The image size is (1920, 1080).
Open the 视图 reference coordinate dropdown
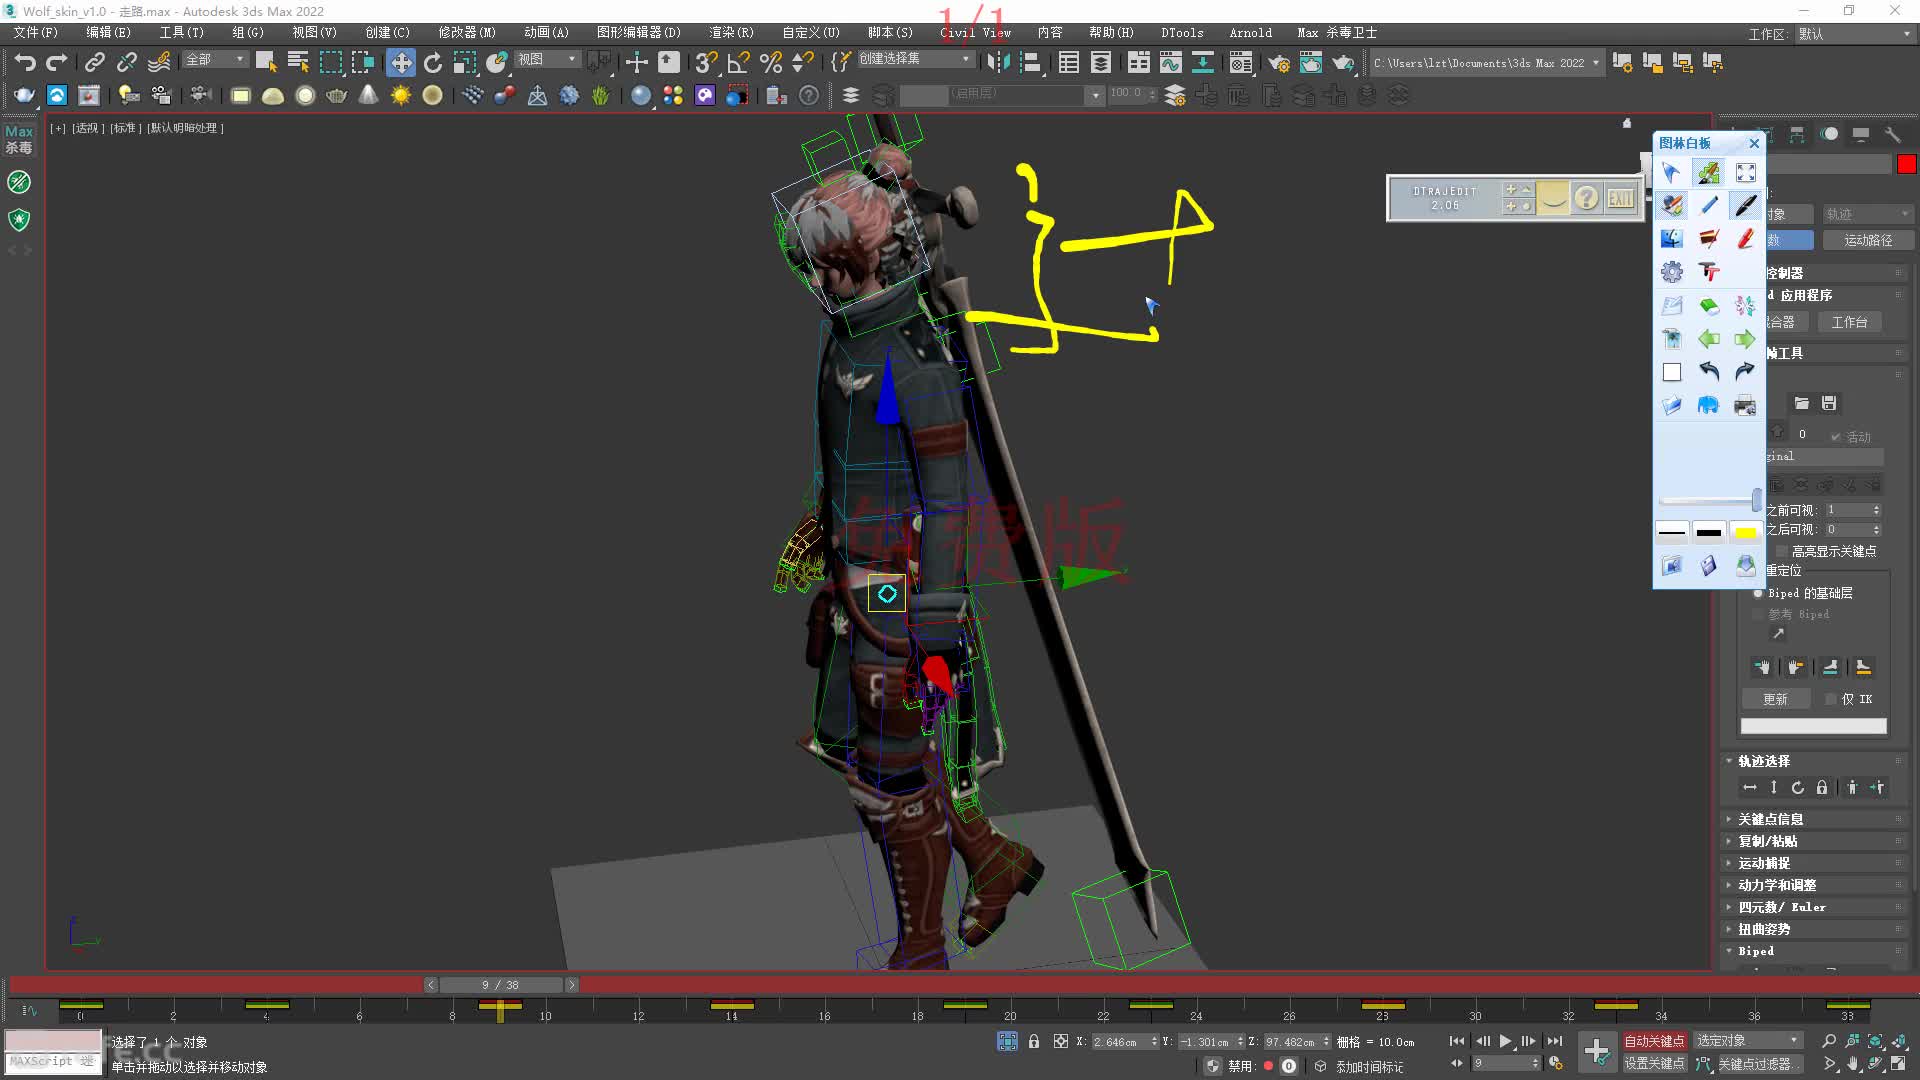547,60
